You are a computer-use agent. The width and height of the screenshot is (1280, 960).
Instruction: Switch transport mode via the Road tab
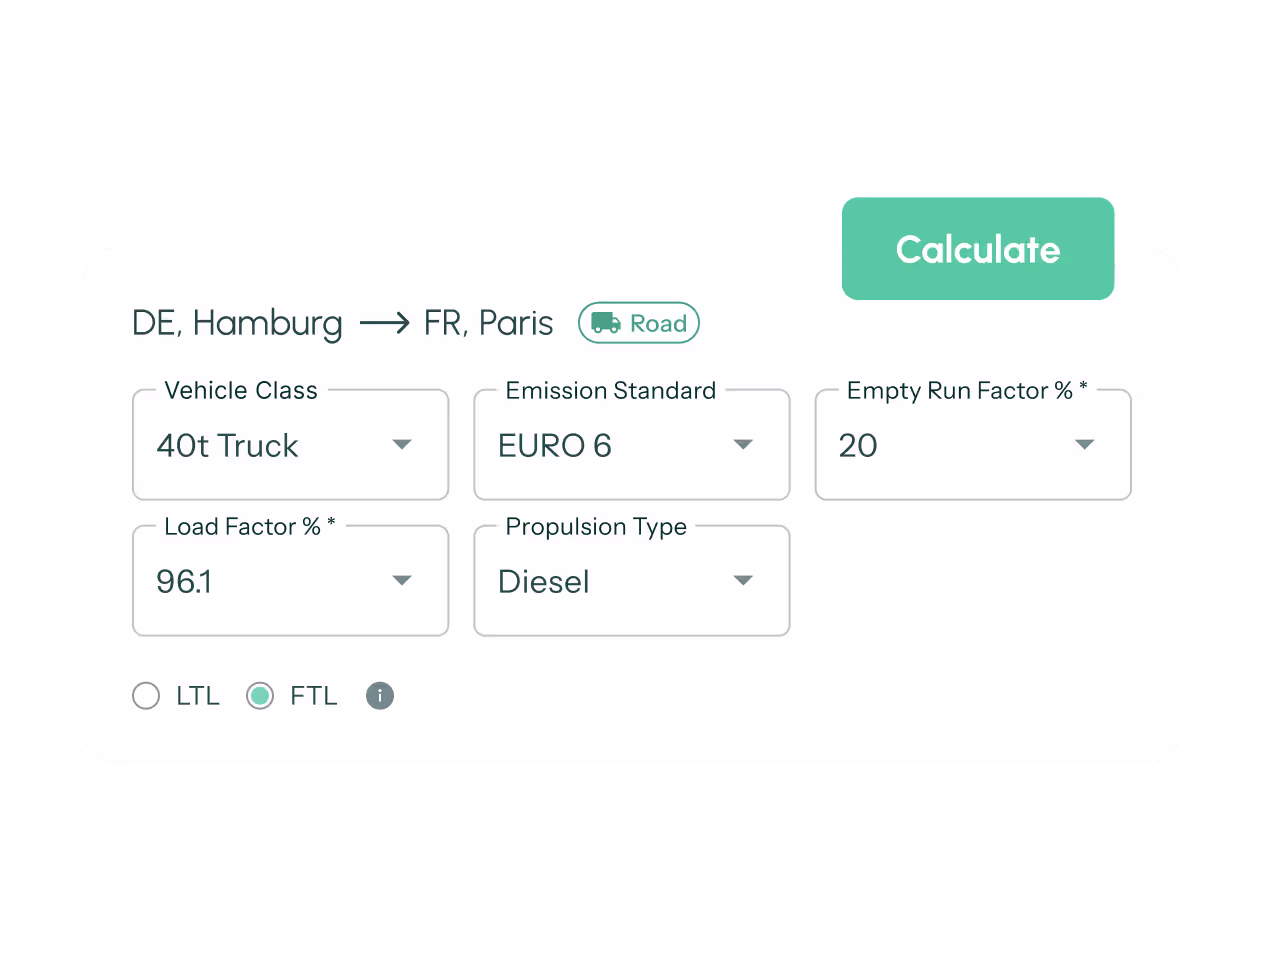click(x=639, y=322)
